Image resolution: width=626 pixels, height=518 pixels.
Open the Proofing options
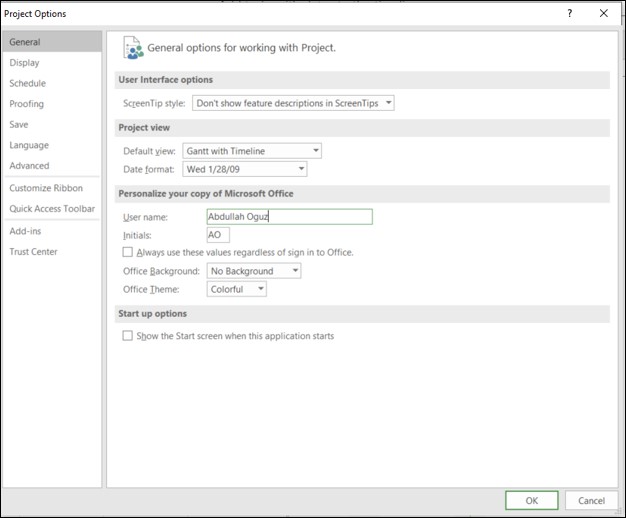point(27,104)
